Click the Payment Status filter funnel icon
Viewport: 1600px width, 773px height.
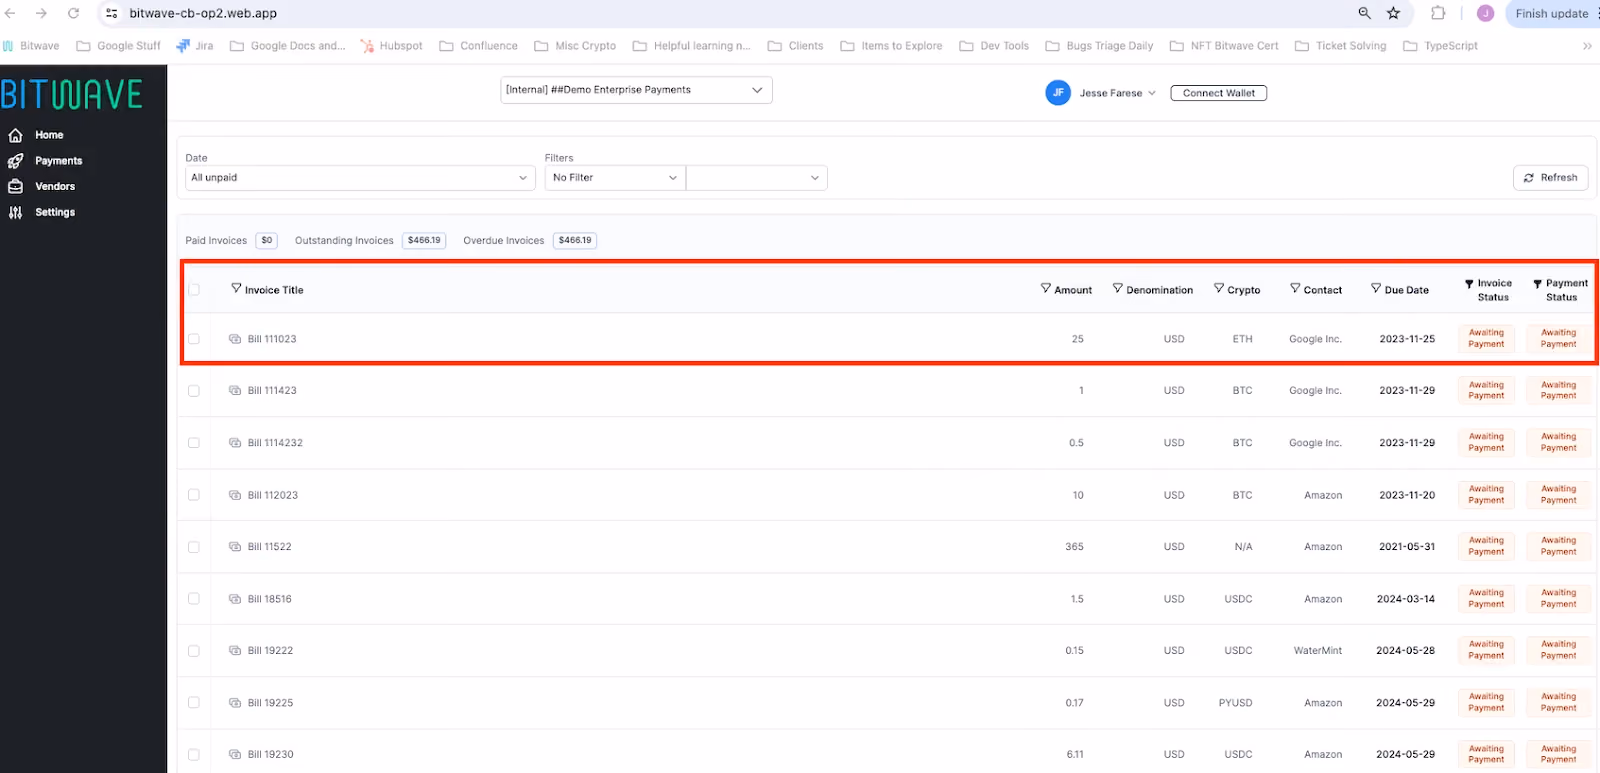coord(1538,284)
